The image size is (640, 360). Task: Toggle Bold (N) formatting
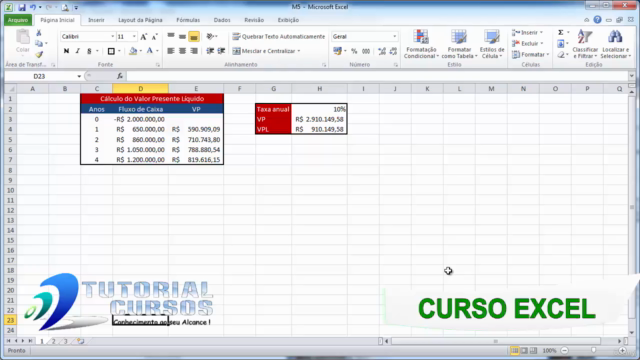(x=66, y=51)
